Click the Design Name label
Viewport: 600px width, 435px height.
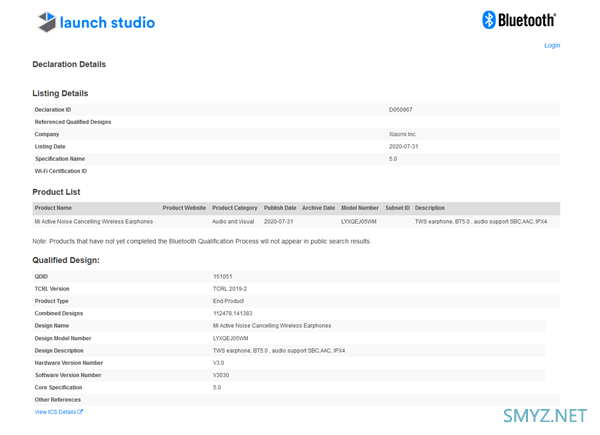coord(52,326)
